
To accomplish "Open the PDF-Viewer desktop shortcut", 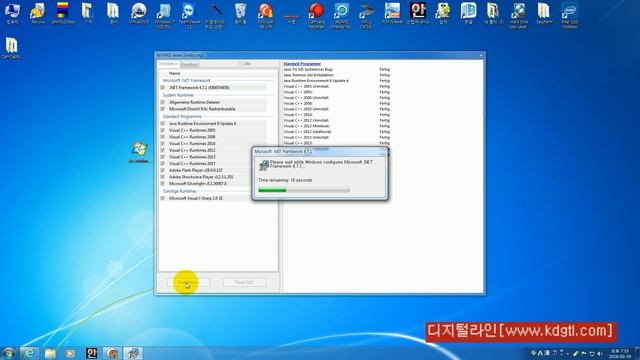I will tap(392, 13).
